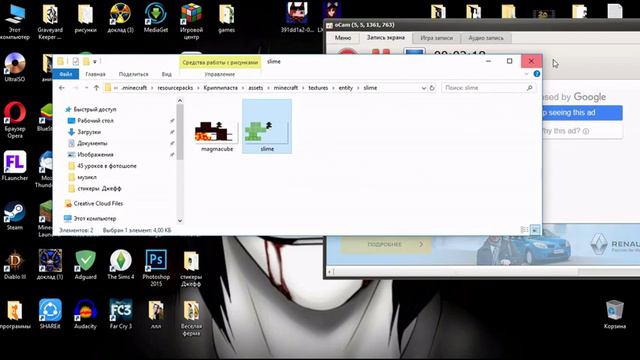640x360 pixels.
Task: Open the Файл tab in Explorer
Action: pos(66,74)
